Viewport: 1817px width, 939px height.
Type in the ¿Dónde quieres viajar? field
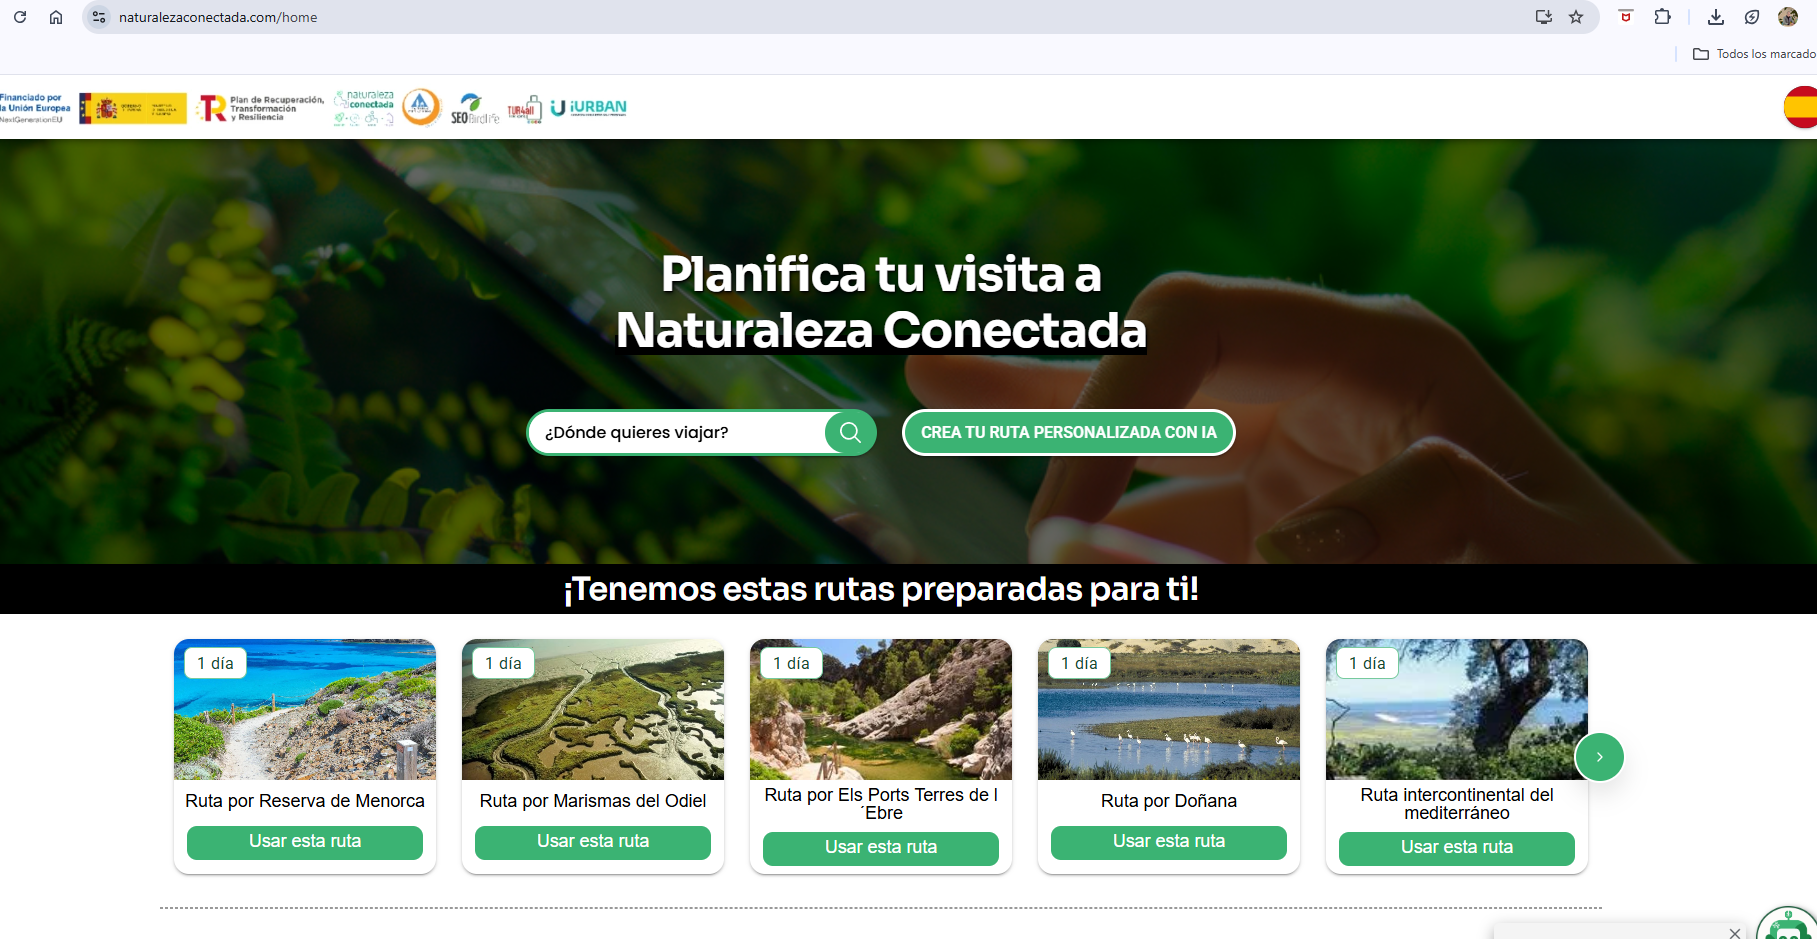pos(680,432)
